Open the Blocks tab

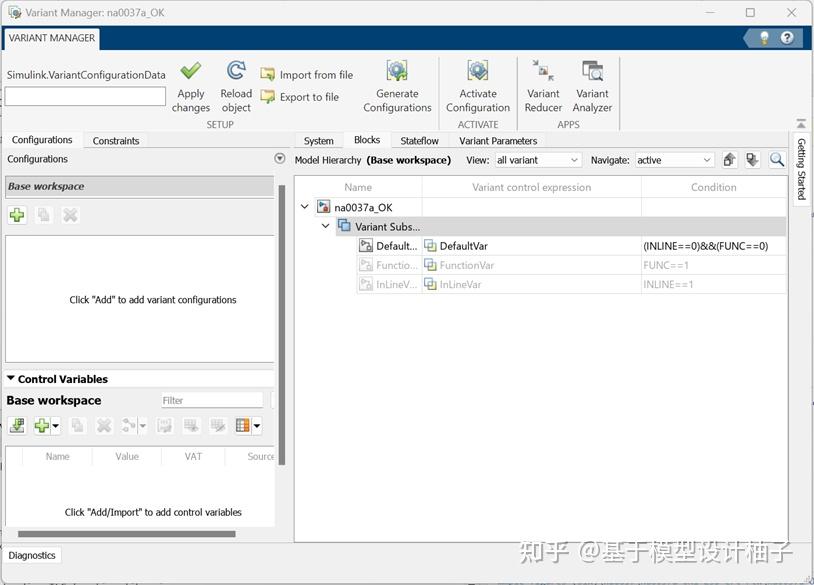[367, 140]
